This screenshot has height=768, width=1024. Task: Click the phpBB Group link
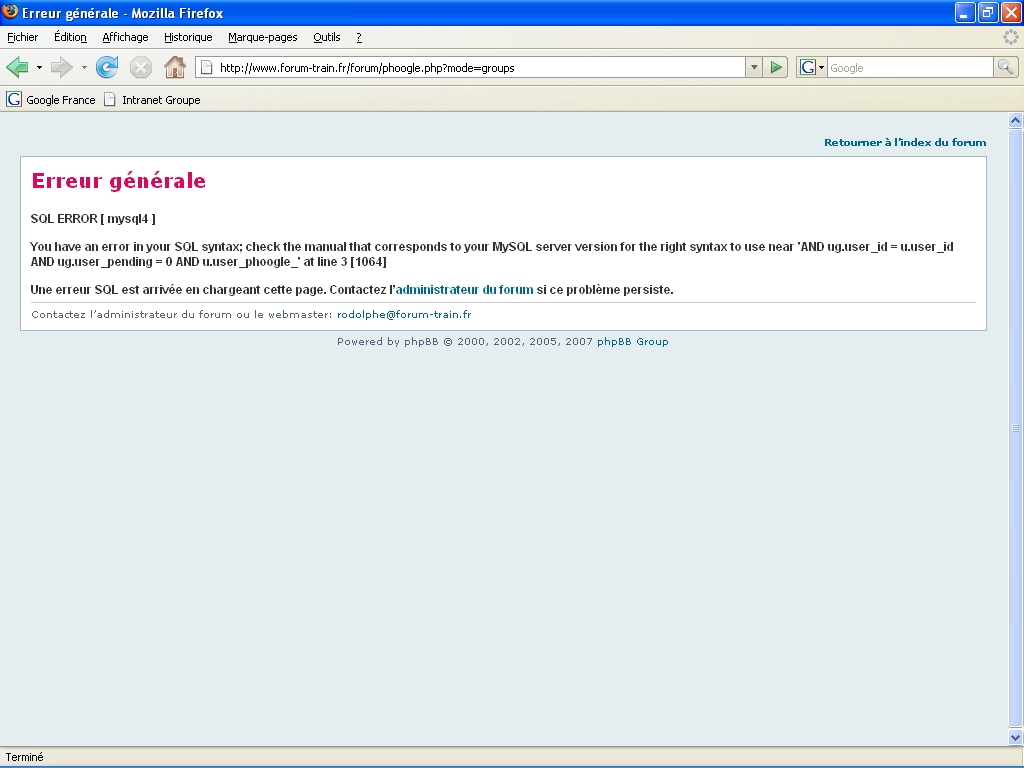(632, 342)
